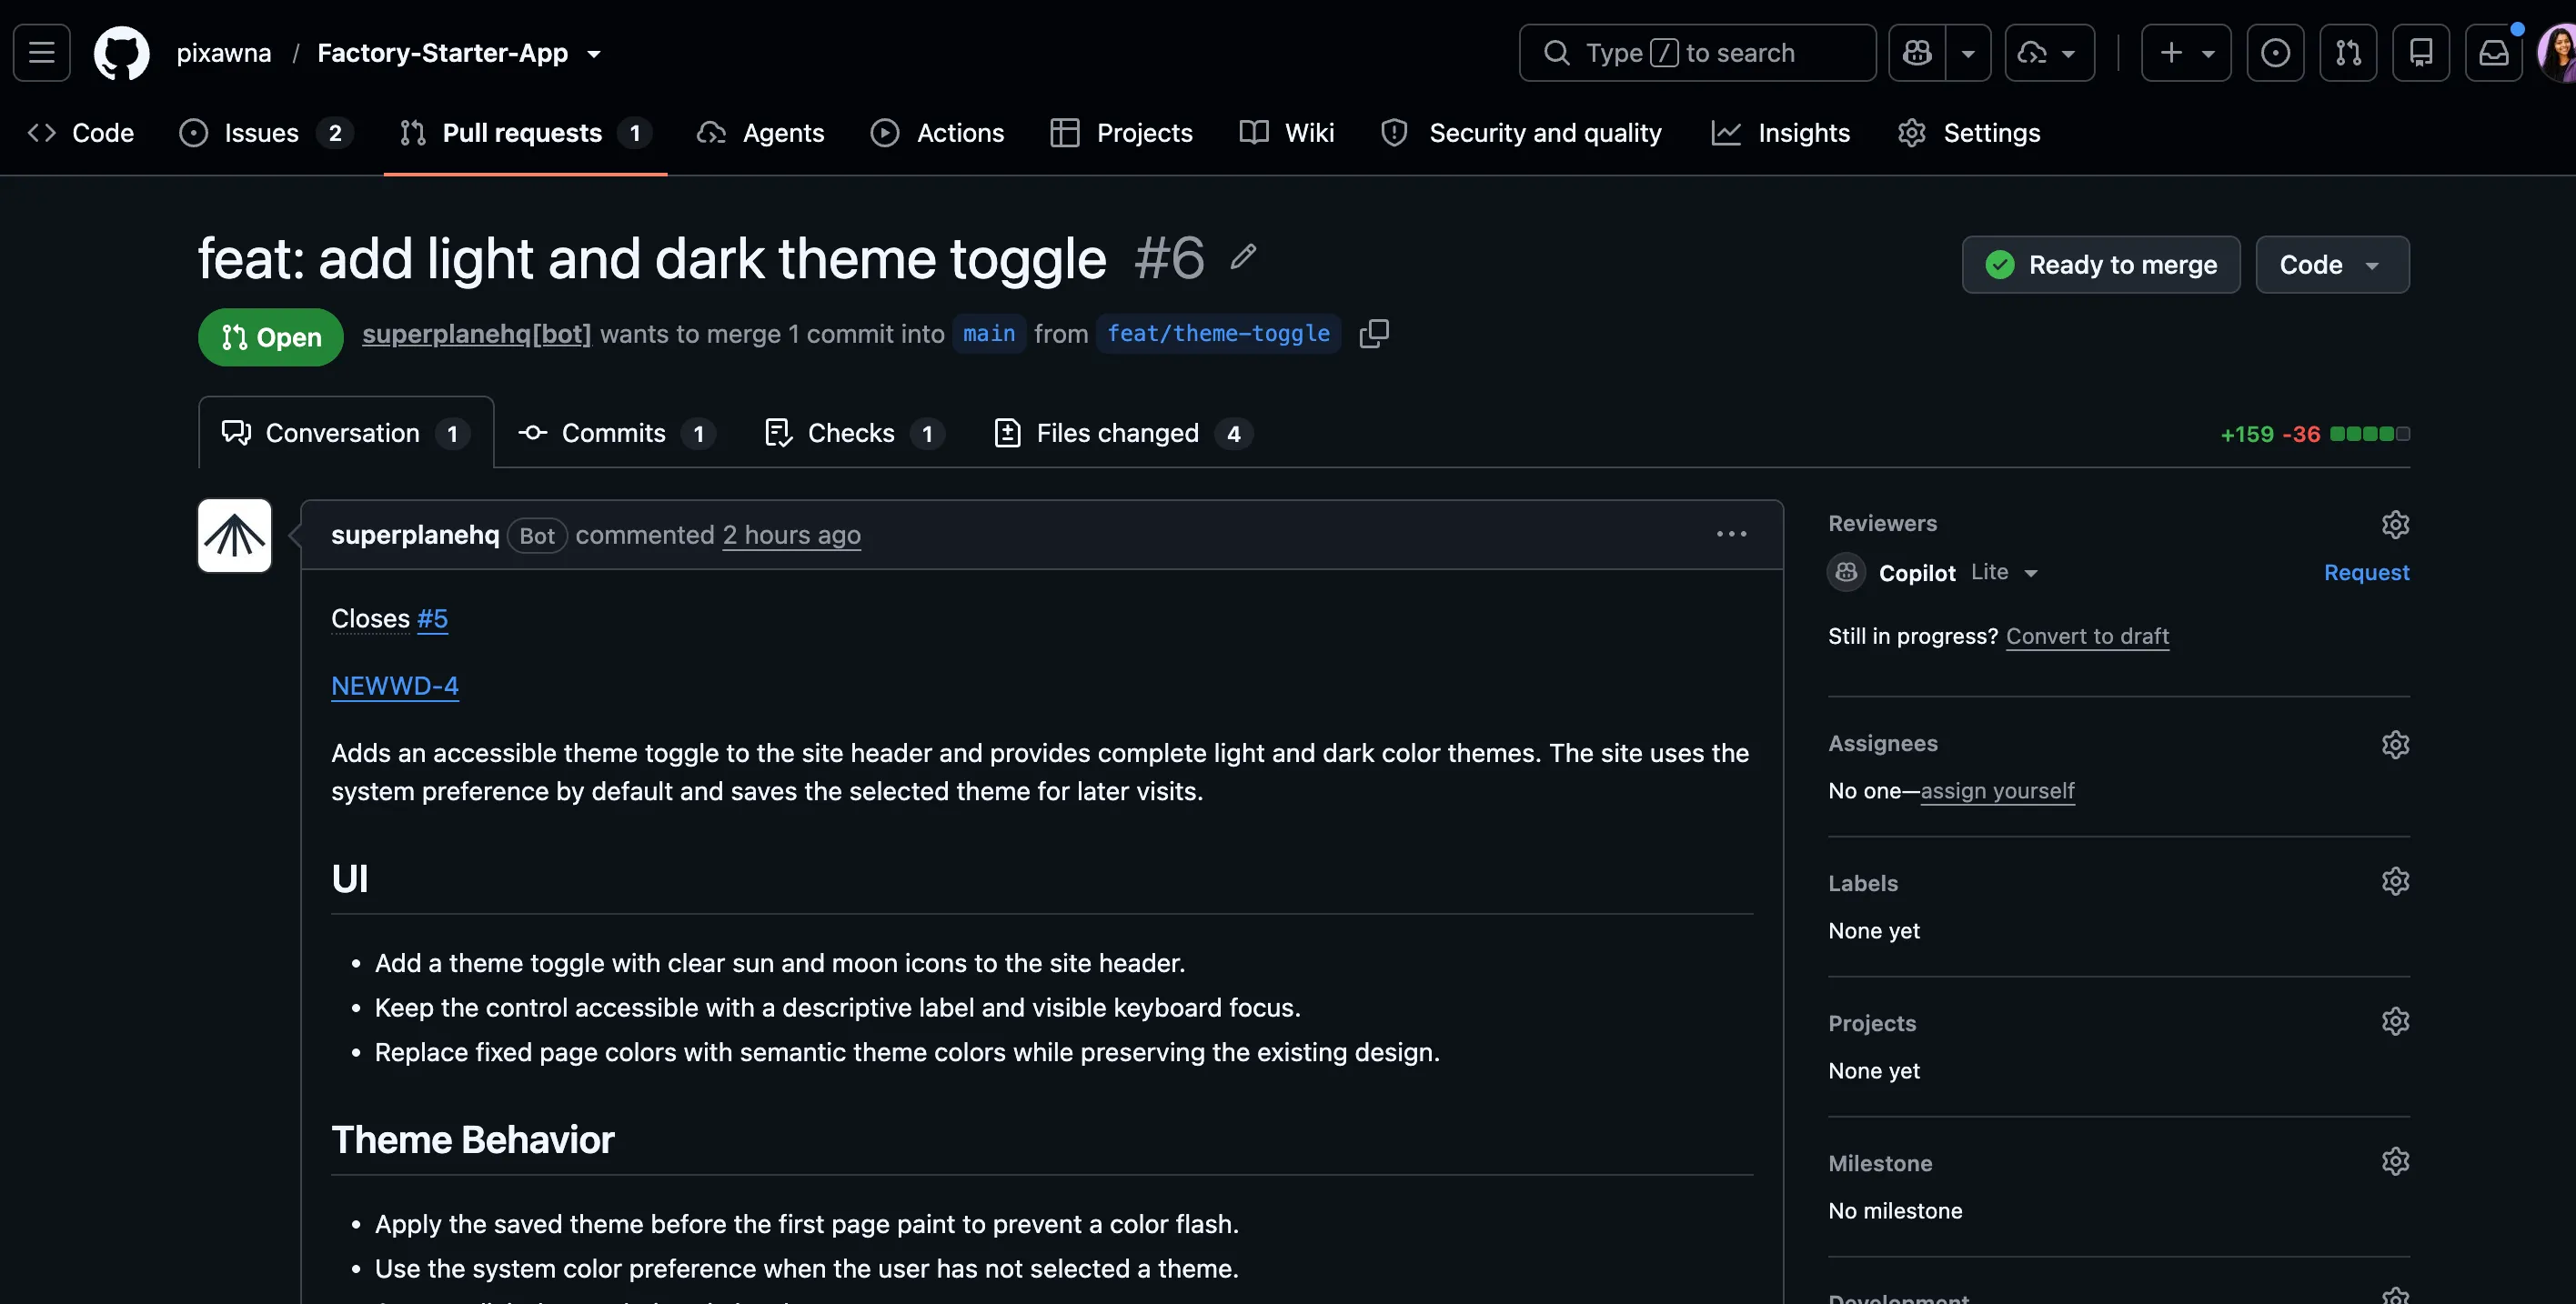Click the Bot label badge
This screenshot has height=1304, width=2576.
(x=537, y=536)
